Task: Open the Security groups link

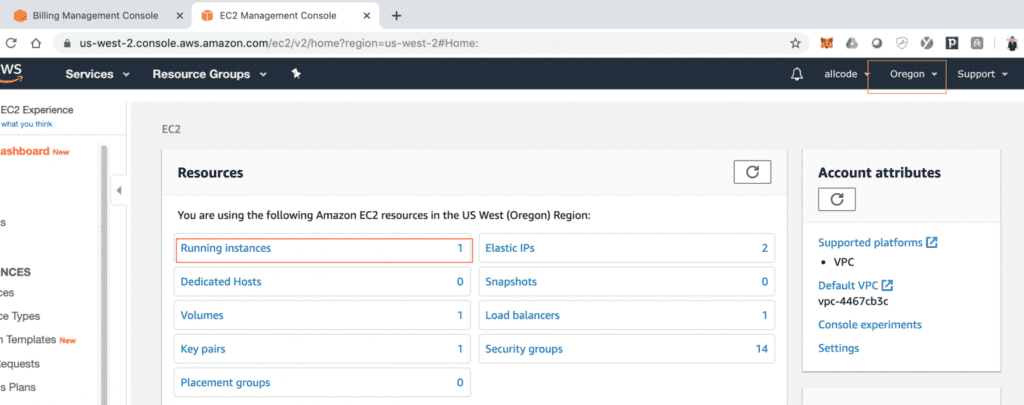Action: click(x=524, y=349)
